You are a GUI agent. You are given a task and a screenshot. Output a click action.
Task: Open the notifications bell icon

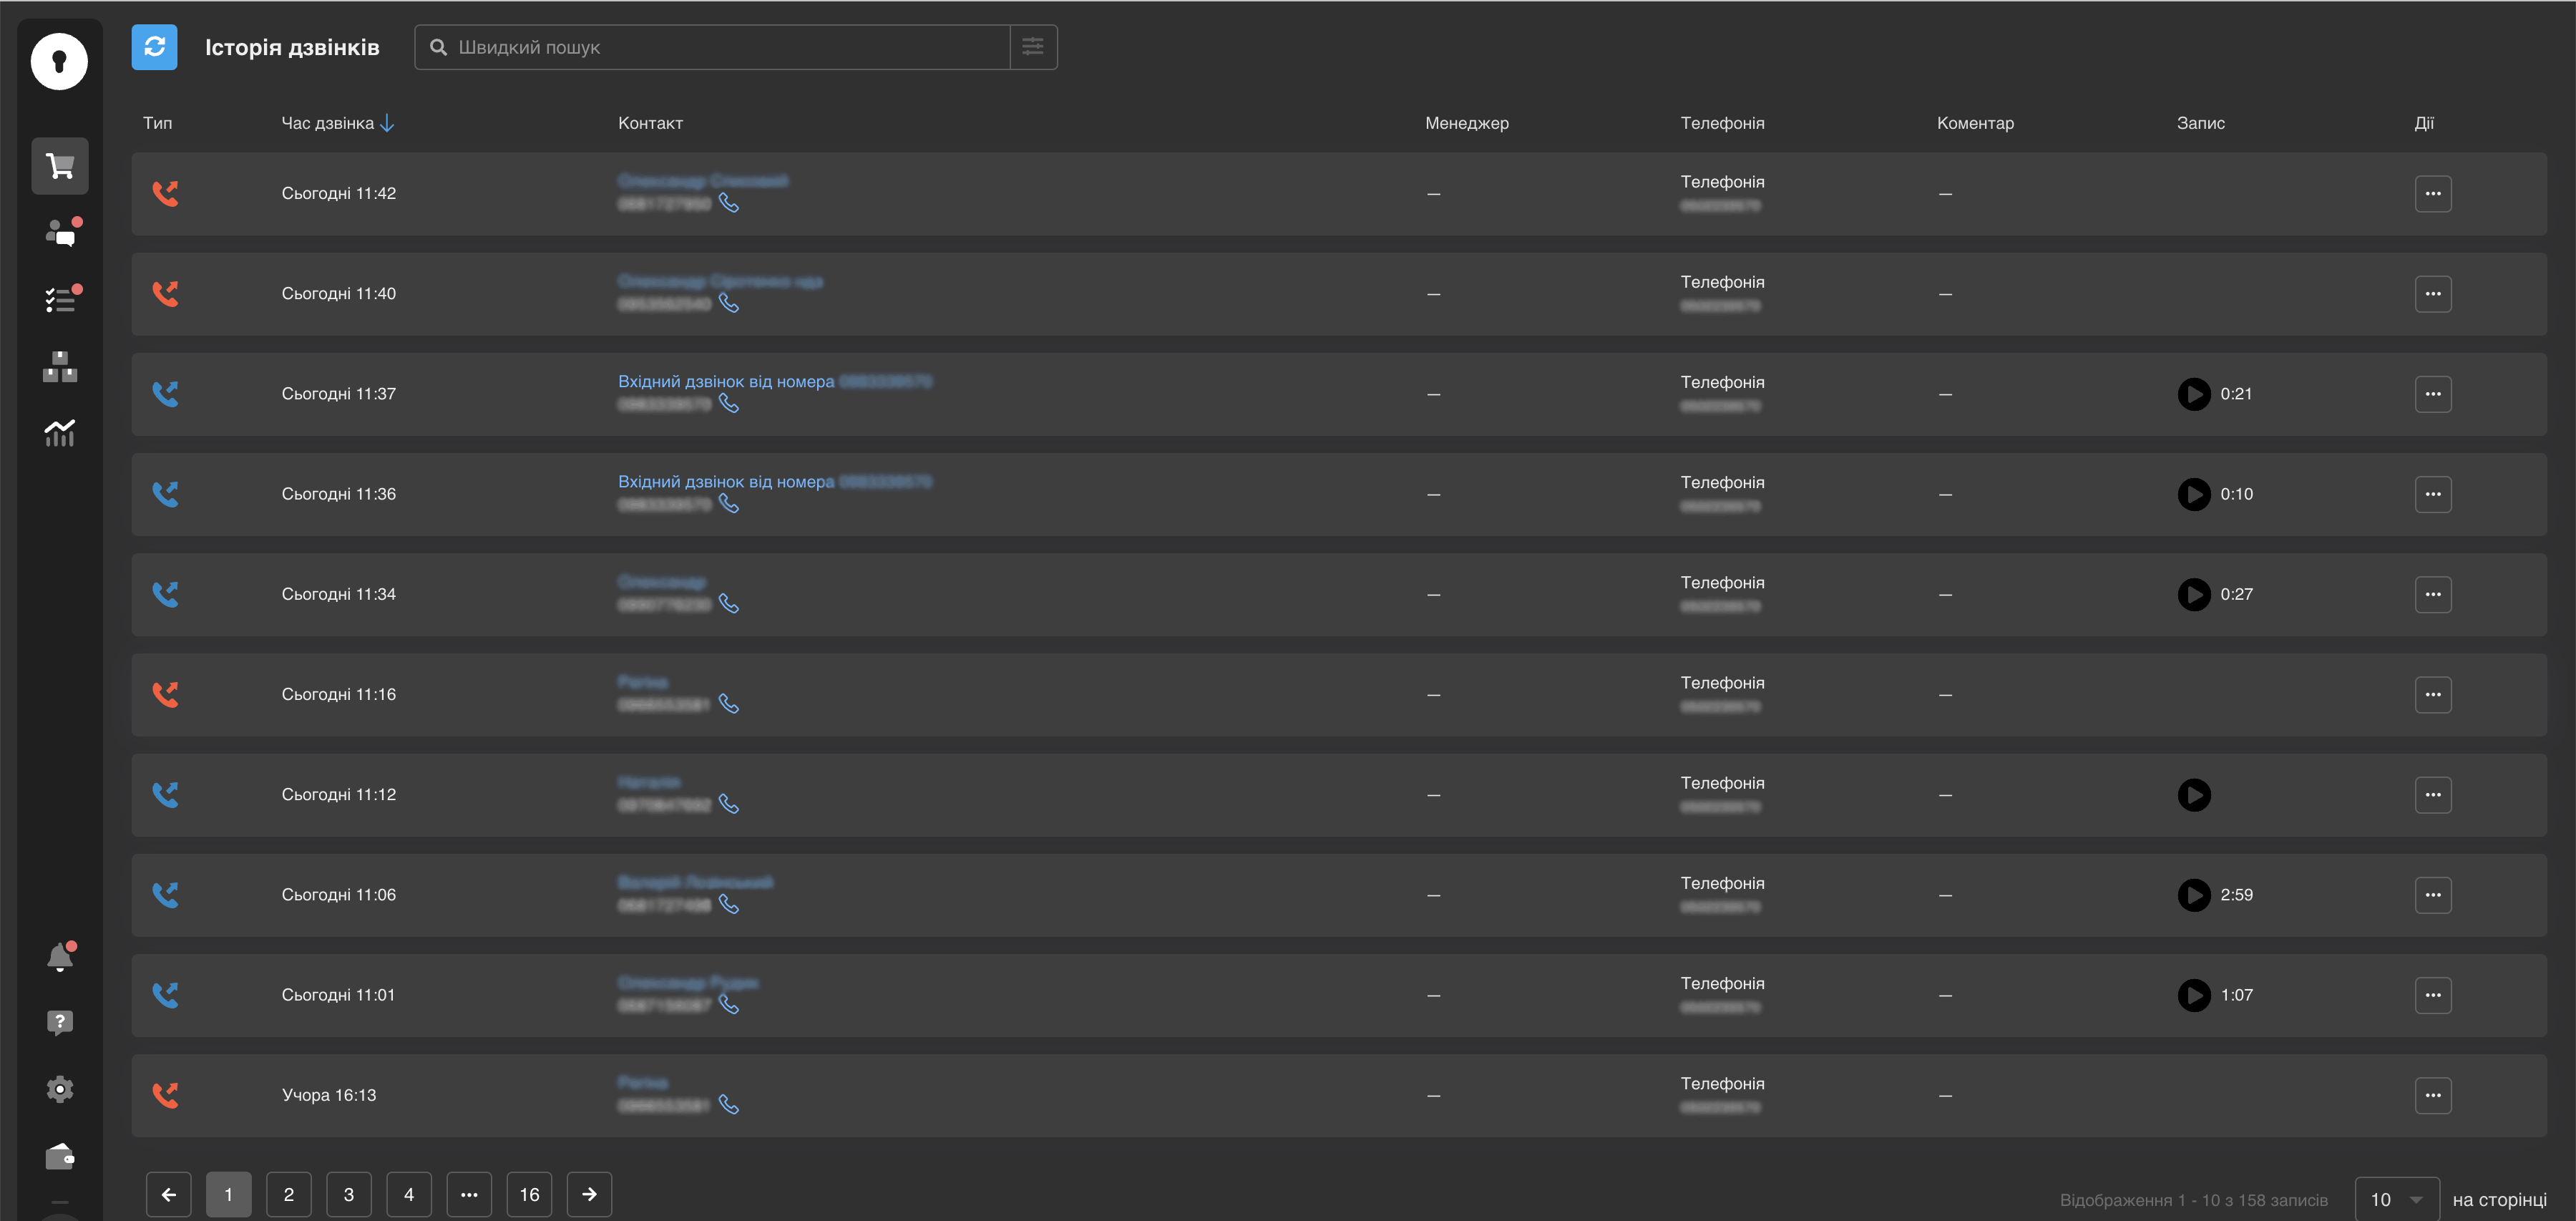[60, 957]
